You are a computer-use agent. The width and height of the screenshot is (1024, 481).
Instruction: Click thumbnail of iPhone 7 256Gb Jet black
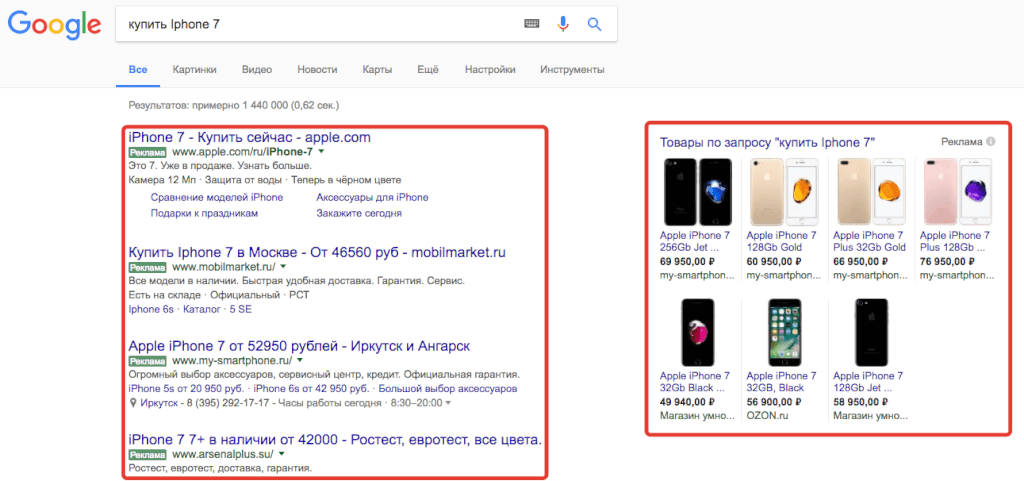pyautogui.click(x=697, y=192)
